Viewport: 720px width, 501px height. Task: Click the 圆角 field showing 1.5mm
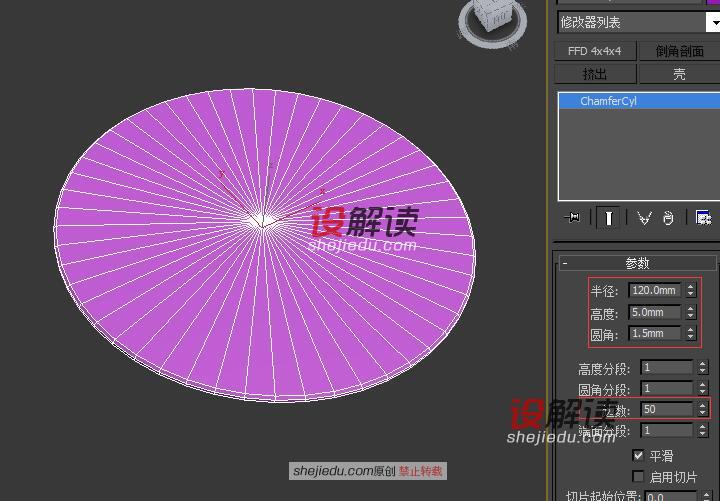pos(655,333)
